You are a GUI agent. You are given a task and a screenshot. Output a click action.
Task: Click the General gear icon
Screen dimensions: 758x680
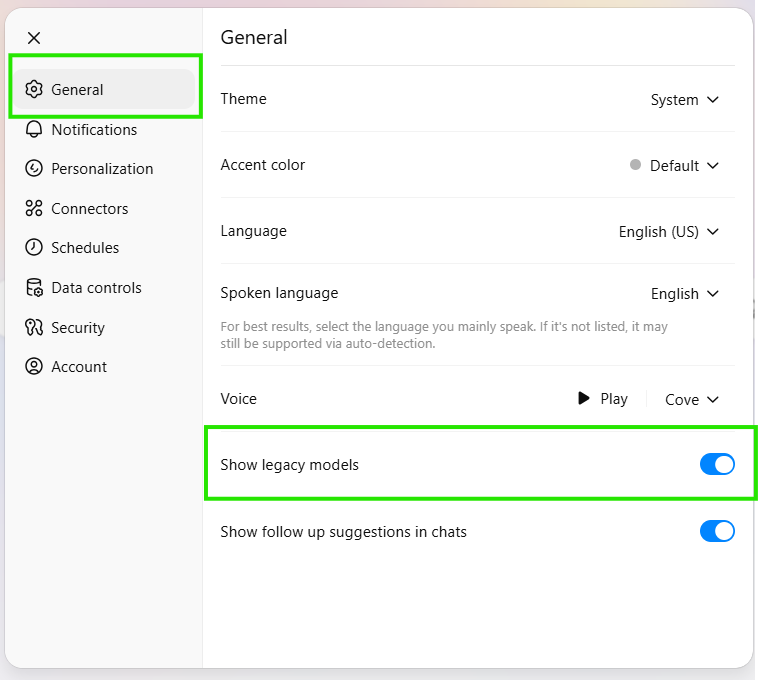coord(34,90)
